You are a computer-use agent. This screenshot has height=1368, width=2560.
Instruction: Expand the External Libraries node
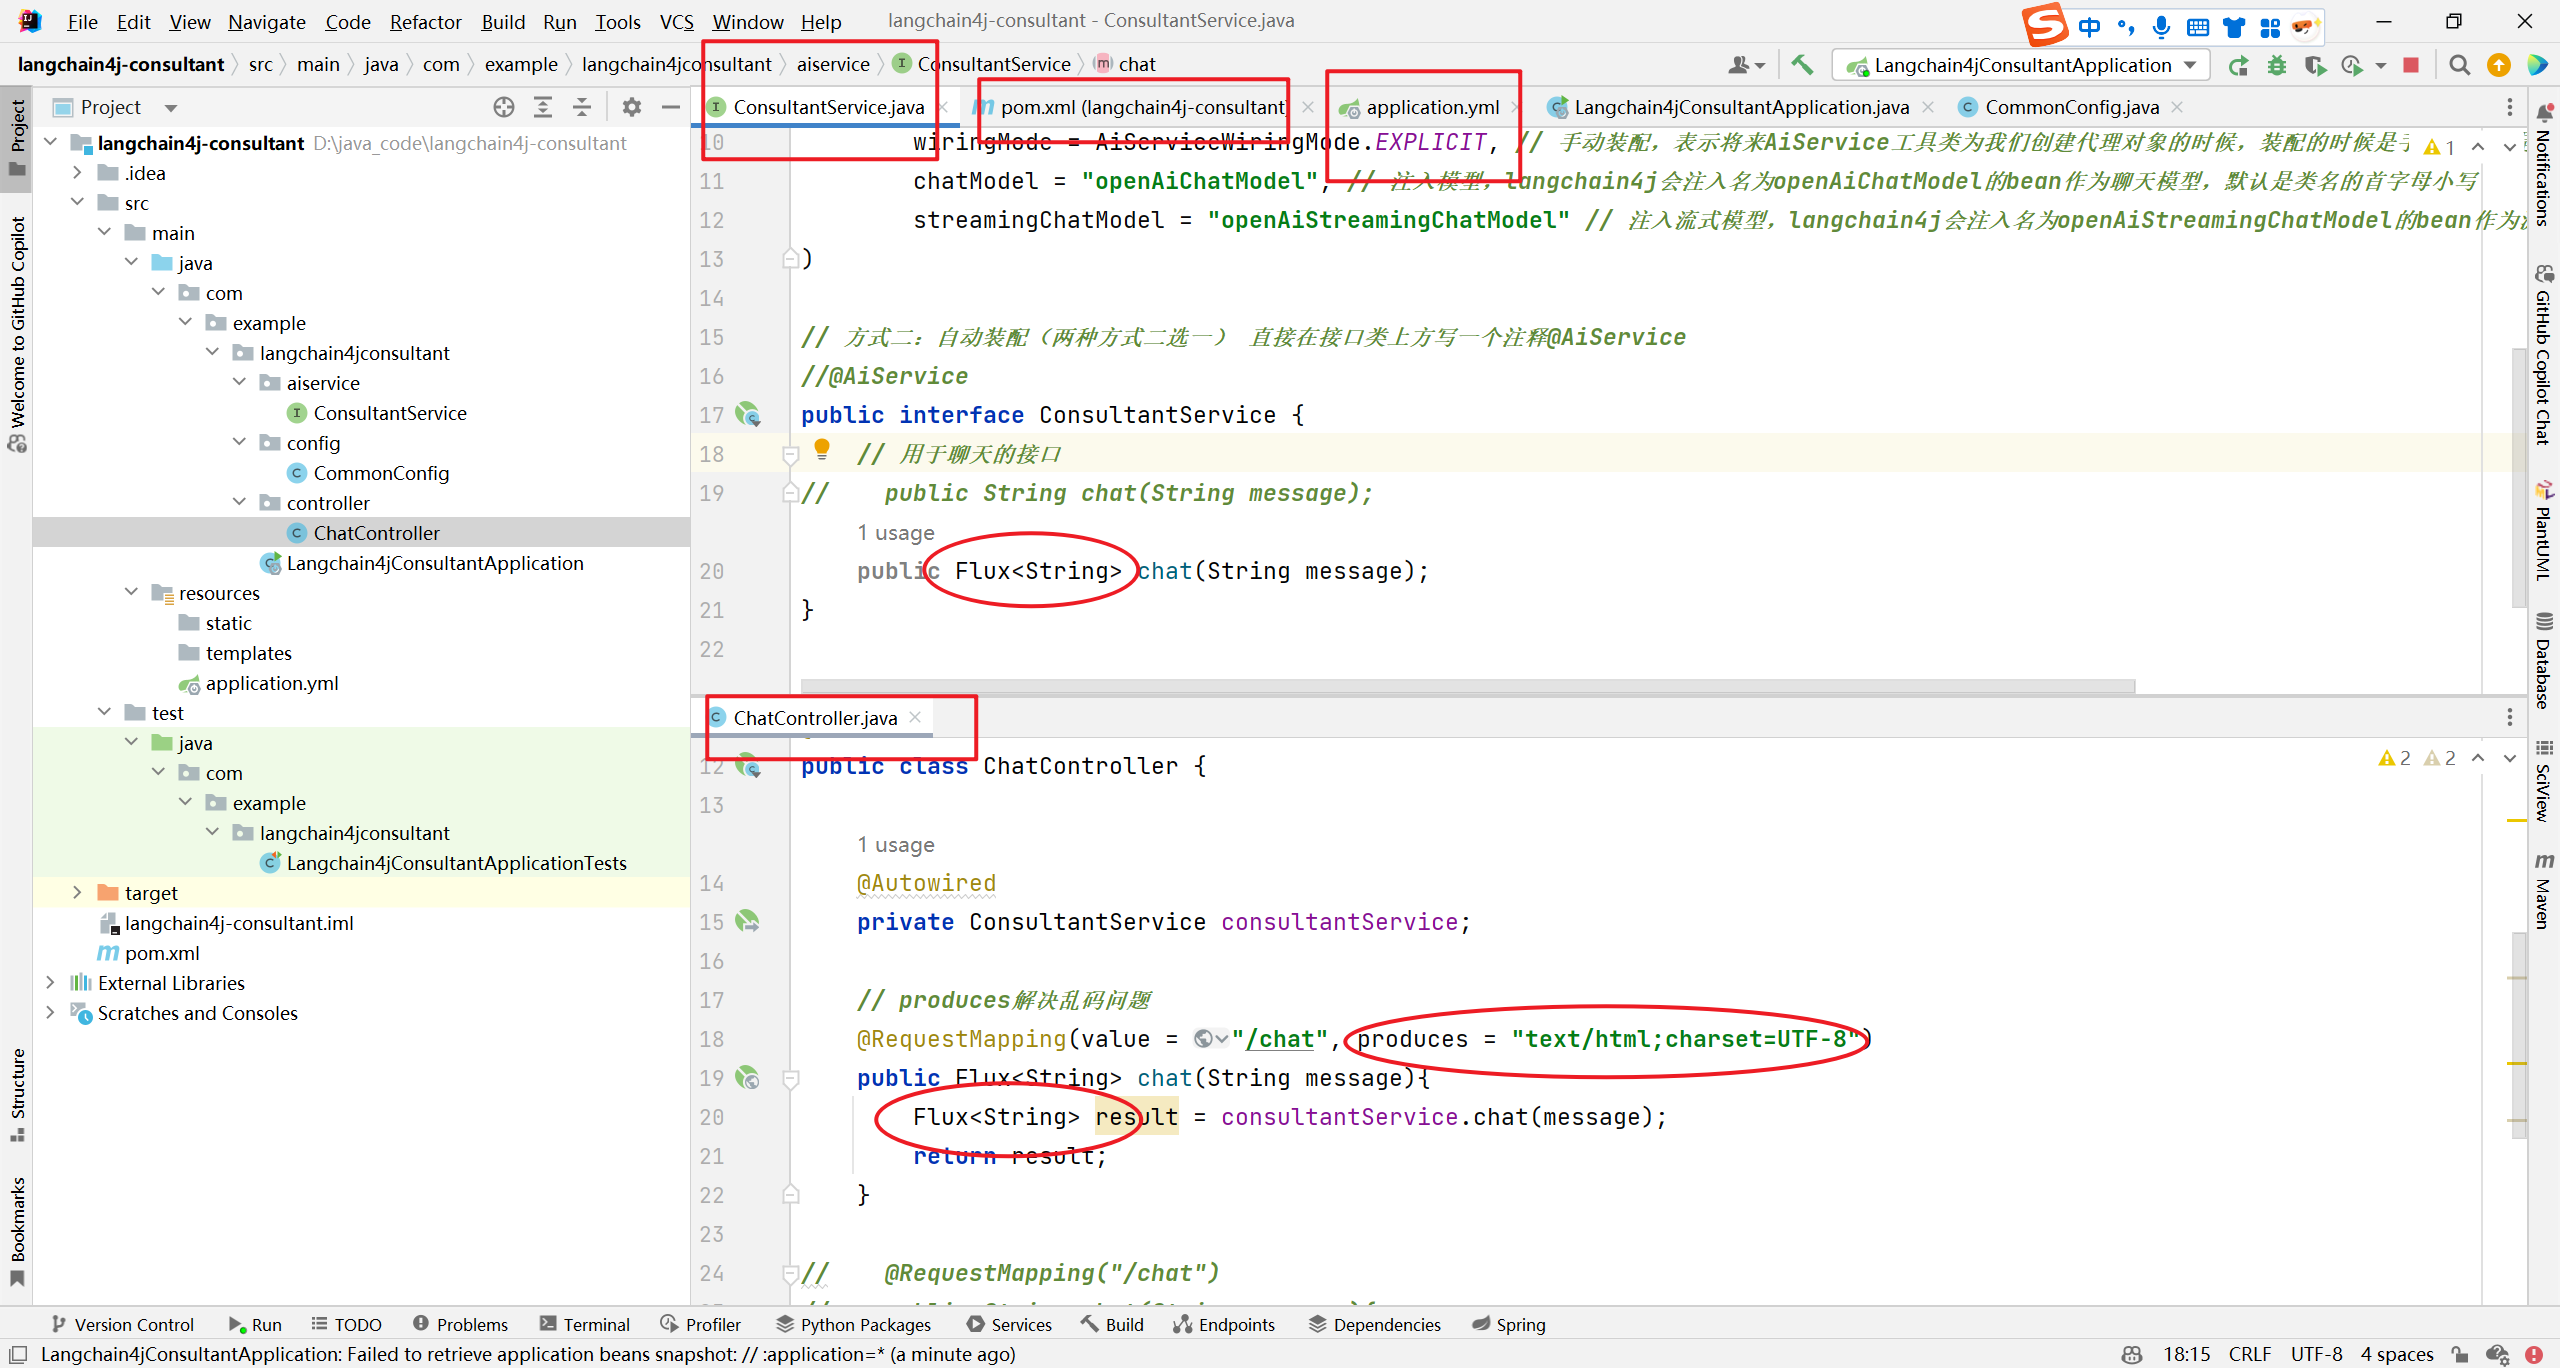(x=50, y=983)
